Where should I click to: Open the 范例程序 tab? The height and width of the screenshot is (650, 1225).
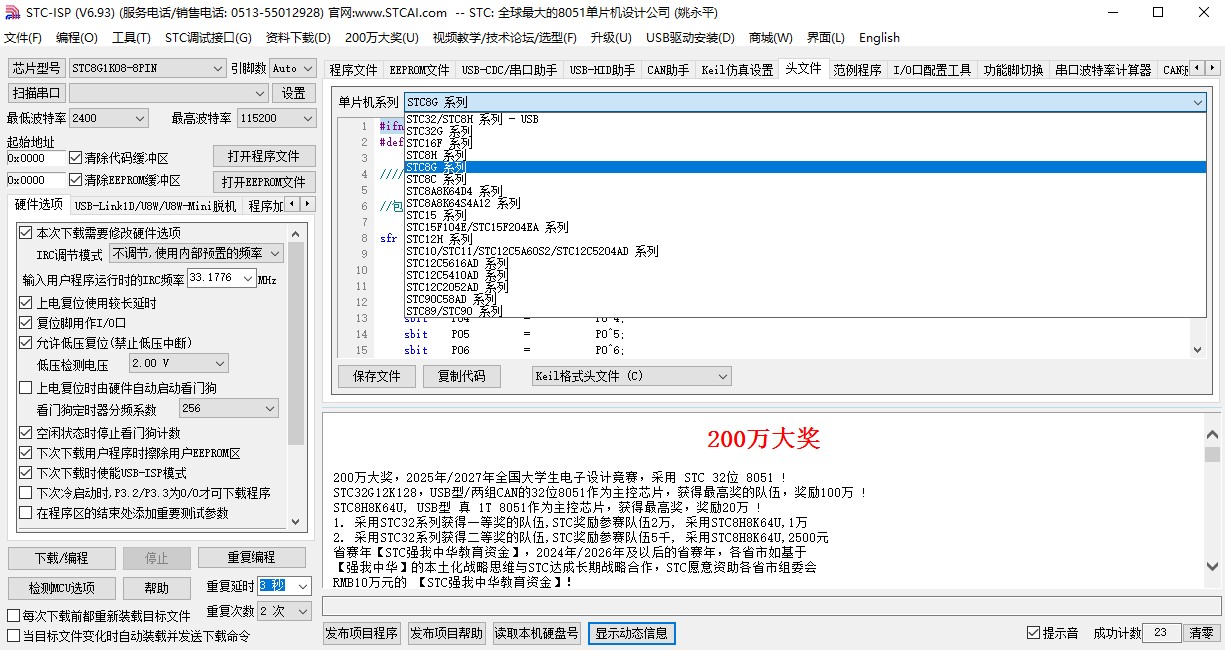858,70
